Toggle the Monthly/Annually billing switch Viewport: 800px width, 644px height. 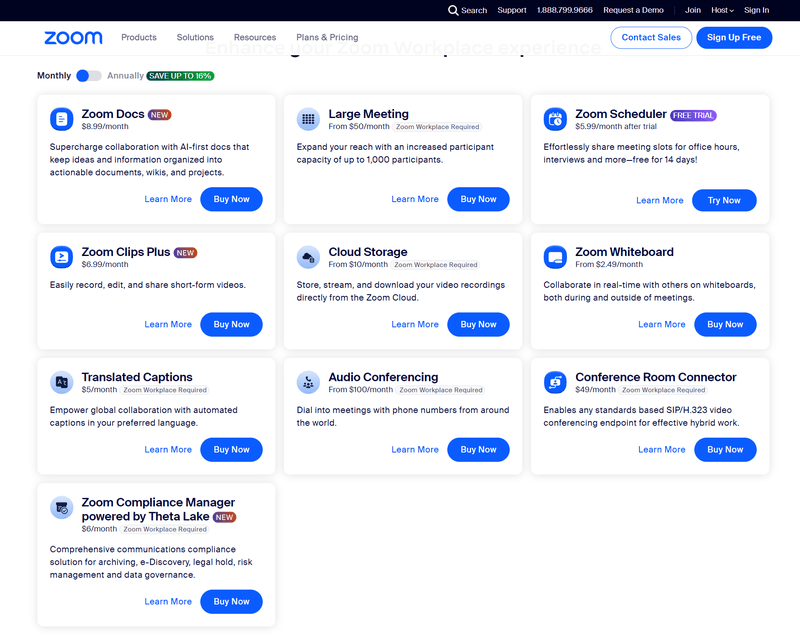point(89,76)
